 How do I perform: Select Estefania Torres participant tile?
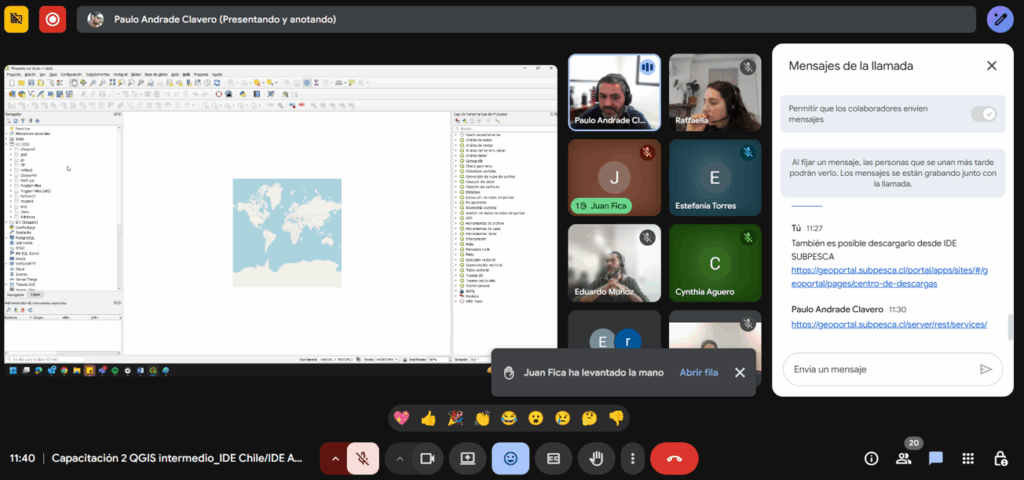pyautogui.click(x=715, y=178)
